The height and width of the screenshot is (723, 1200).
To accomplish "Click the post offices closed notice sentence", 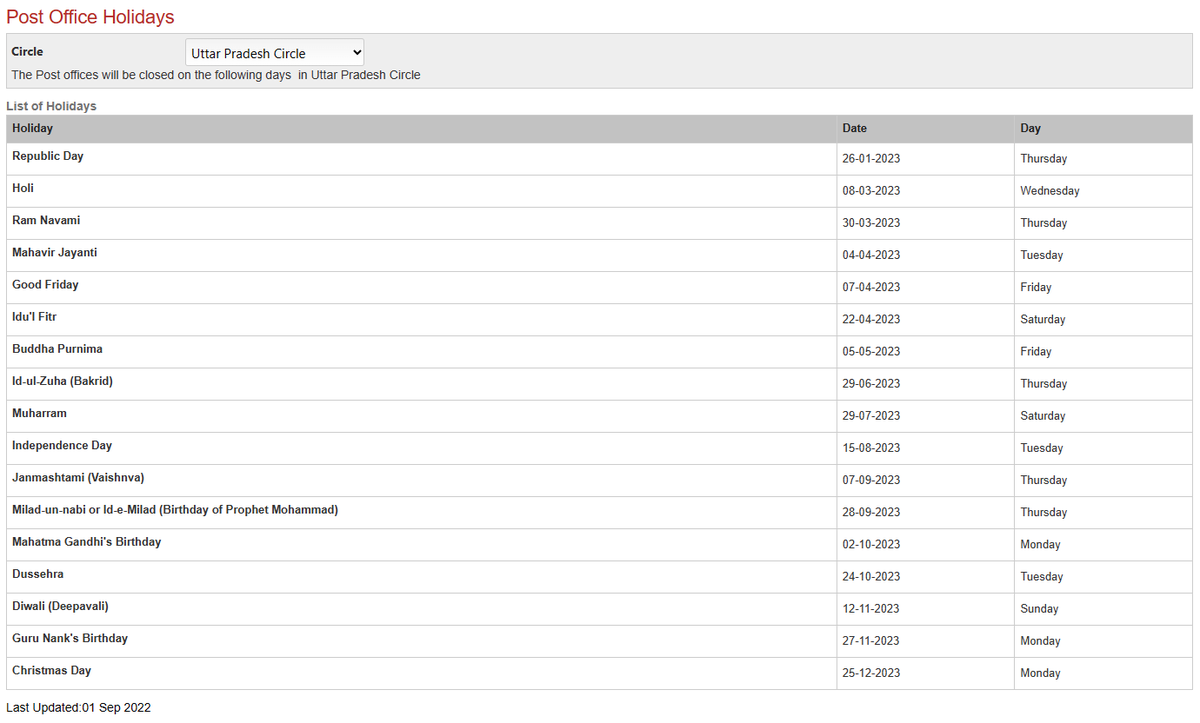I will 216,75.
